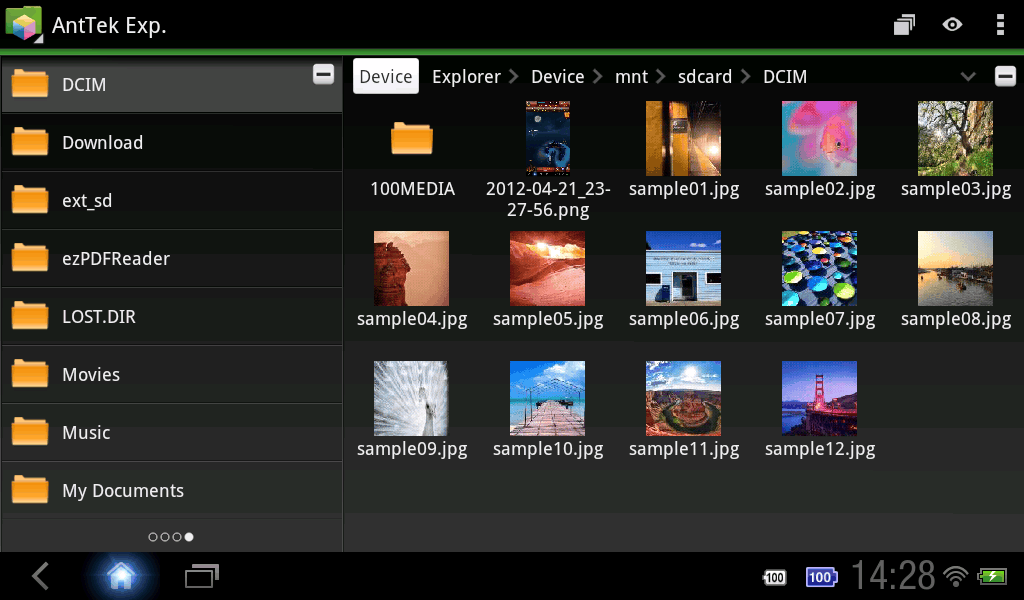Navigate to sdcard breadcrumb
The height and width of the screenshot is (600, 1024).
coord(705,76)
